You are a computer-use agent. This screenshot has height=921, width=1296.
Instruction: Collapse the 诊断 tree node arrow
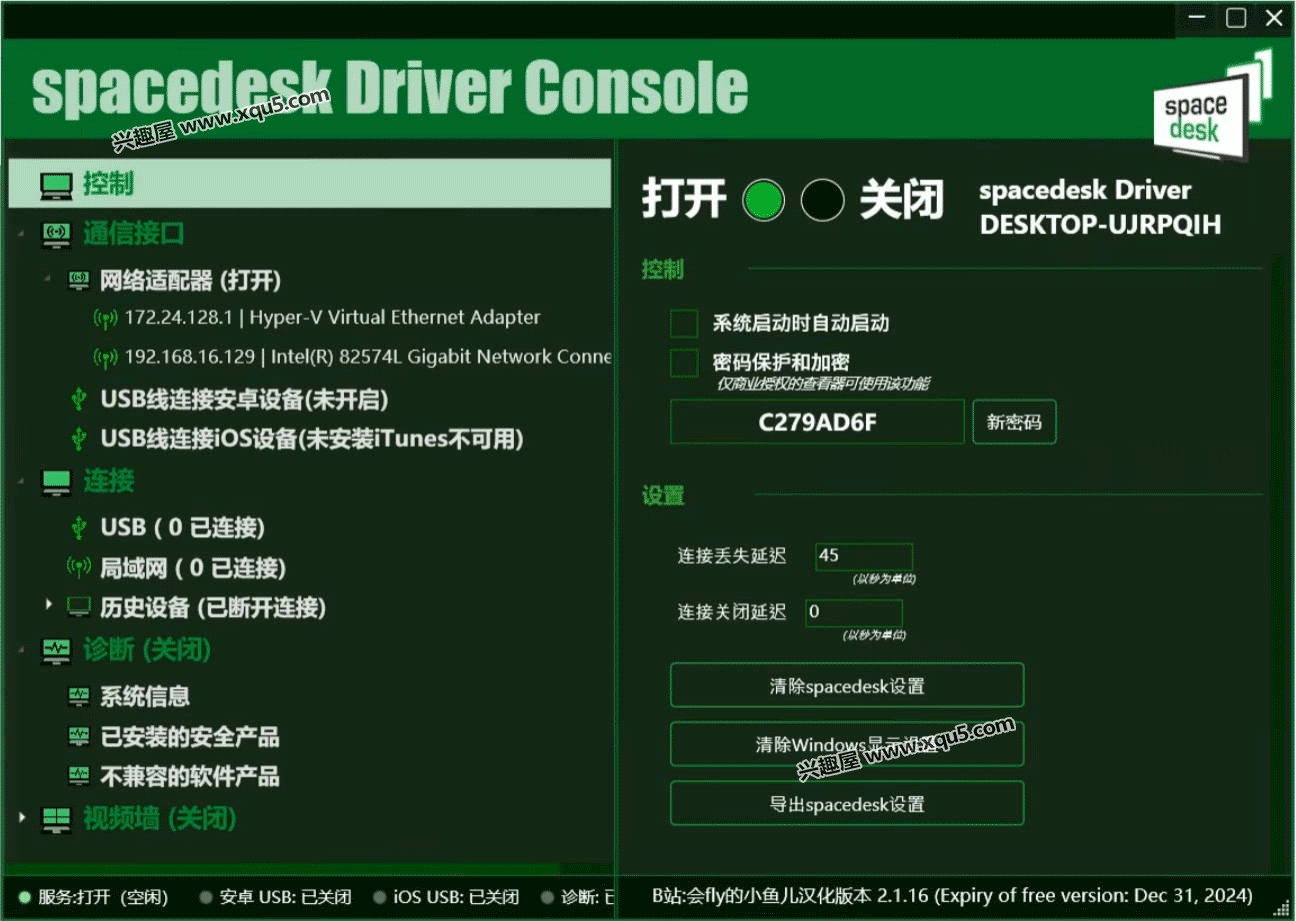(x=21, y=651)
